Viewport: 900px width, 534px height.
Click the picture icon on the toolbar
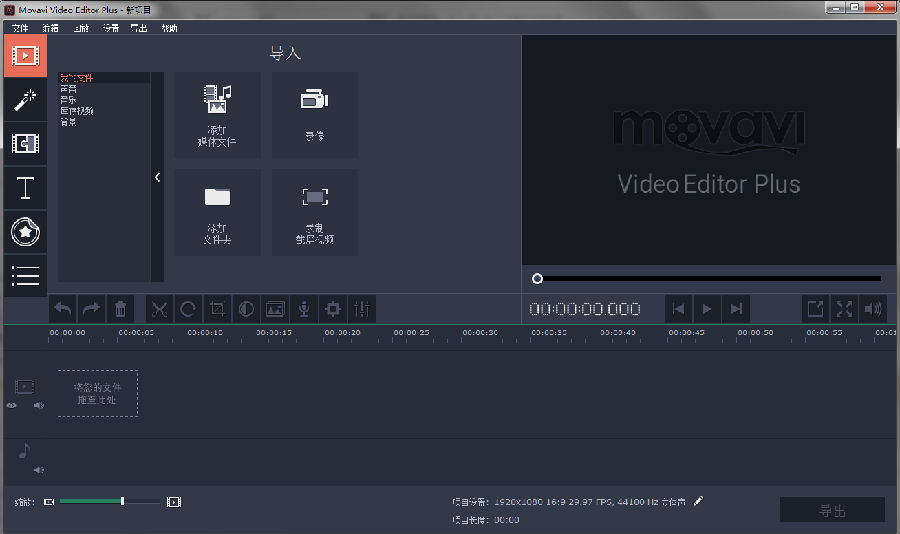275,309
